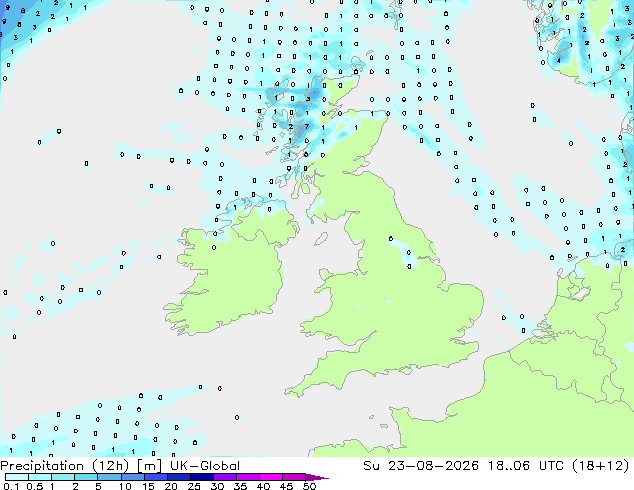Click the 25–30 navy legend swatch
Image resolution: width=634 pixels, height=490 pixels.
pos(202,477)
